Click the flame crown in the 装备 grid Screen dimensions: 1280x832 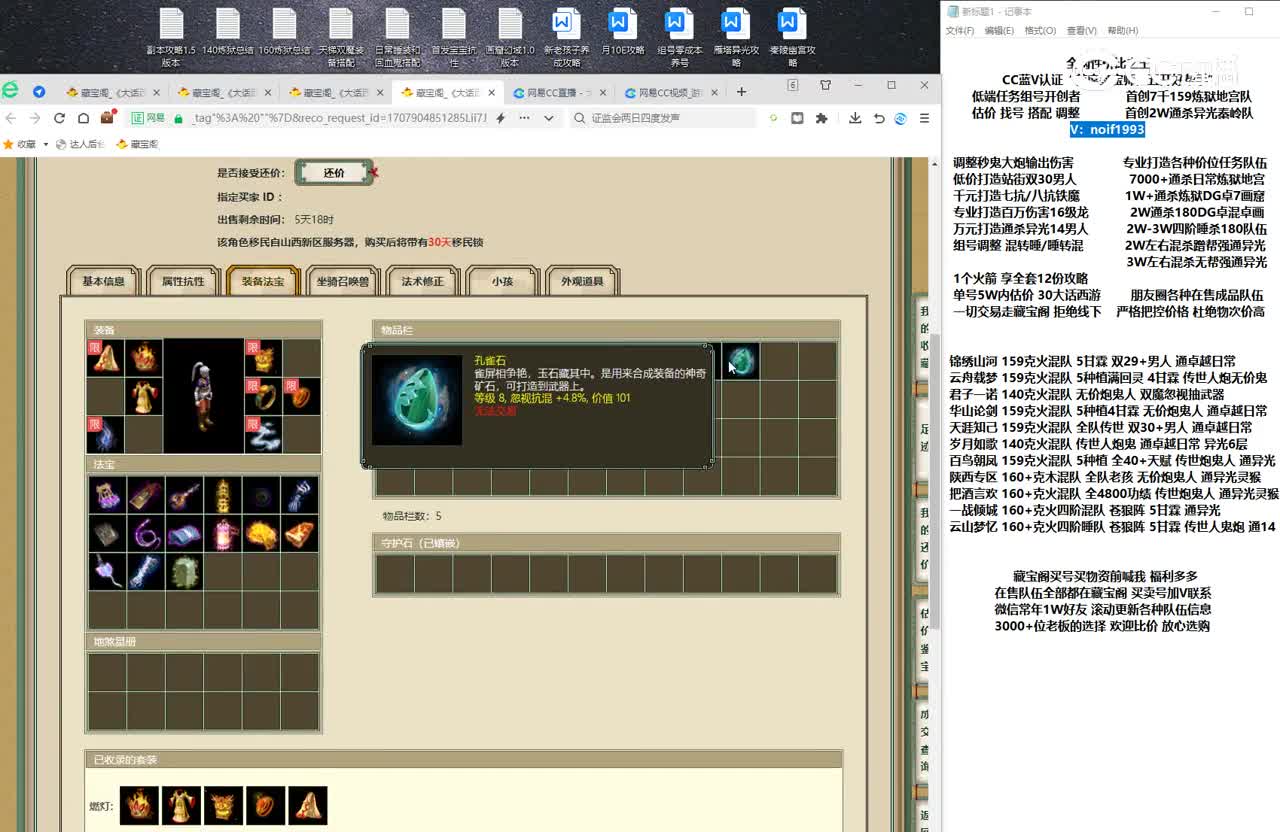click(x=144, y=357)
